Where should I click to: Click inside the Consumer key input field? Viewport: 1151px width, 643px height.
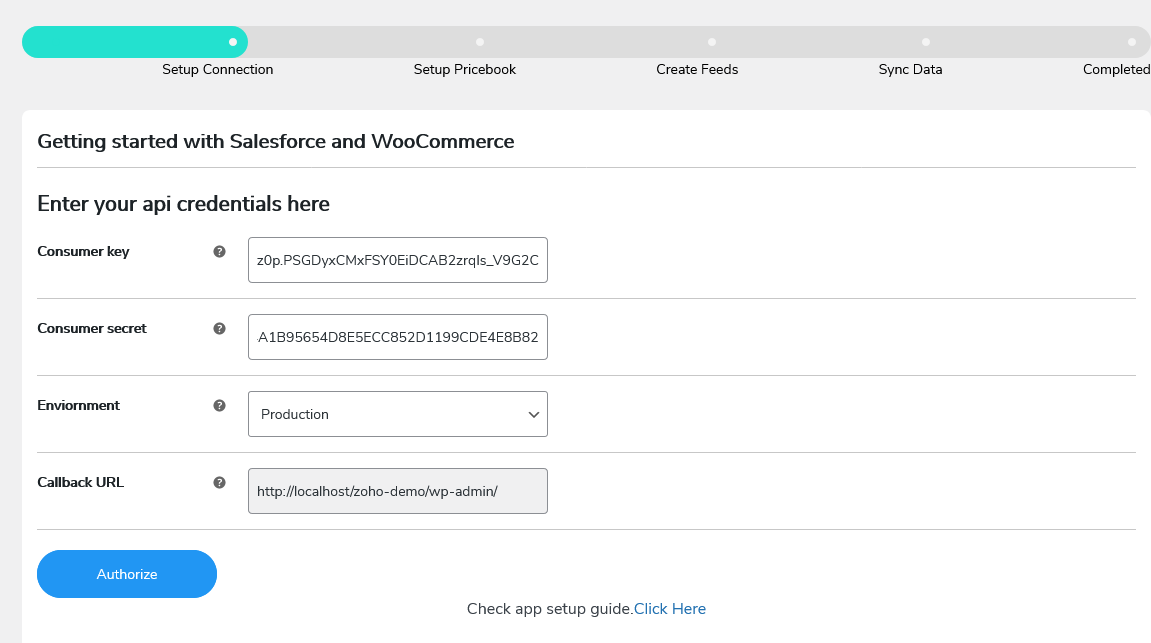click(397, 260)
